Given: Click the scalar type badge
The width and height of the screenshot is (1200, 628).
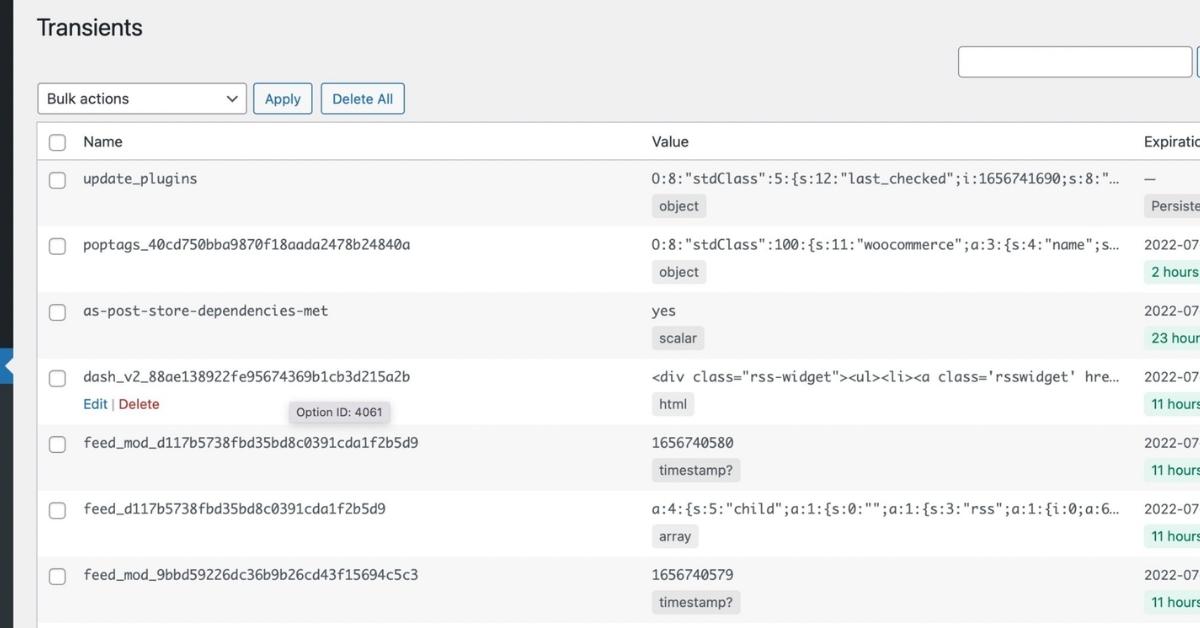Looking at the screenshot, I should (x=678, y=338).
